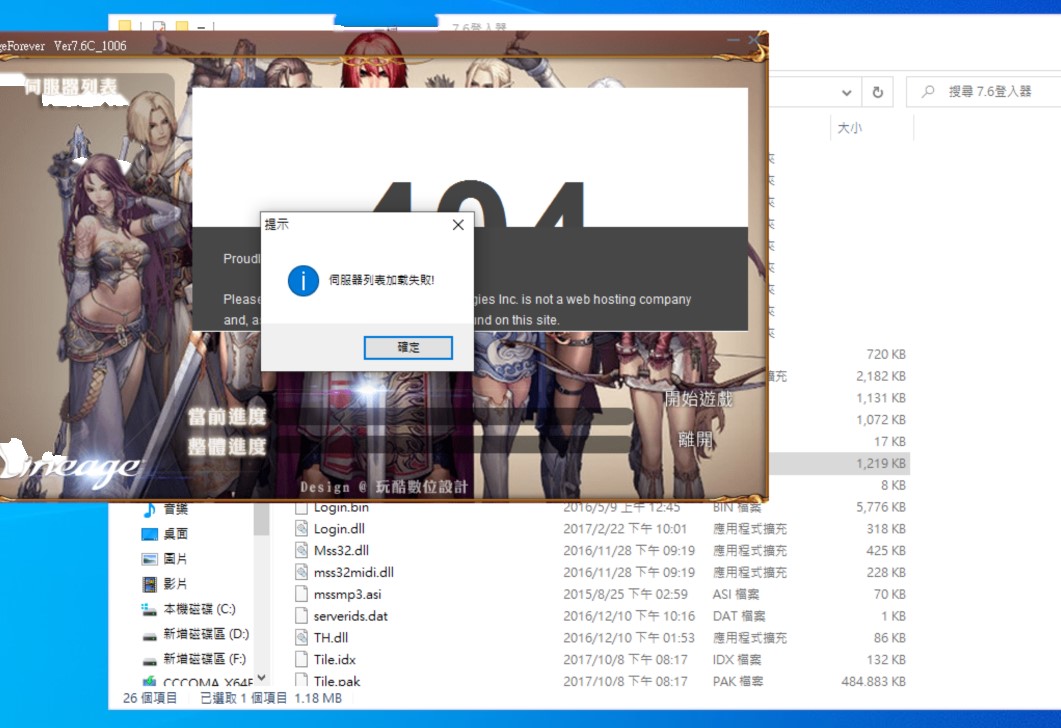Click the 圖片 pictures icon
The height and width of the screenshot is (728, 1061).
point(150,560)
